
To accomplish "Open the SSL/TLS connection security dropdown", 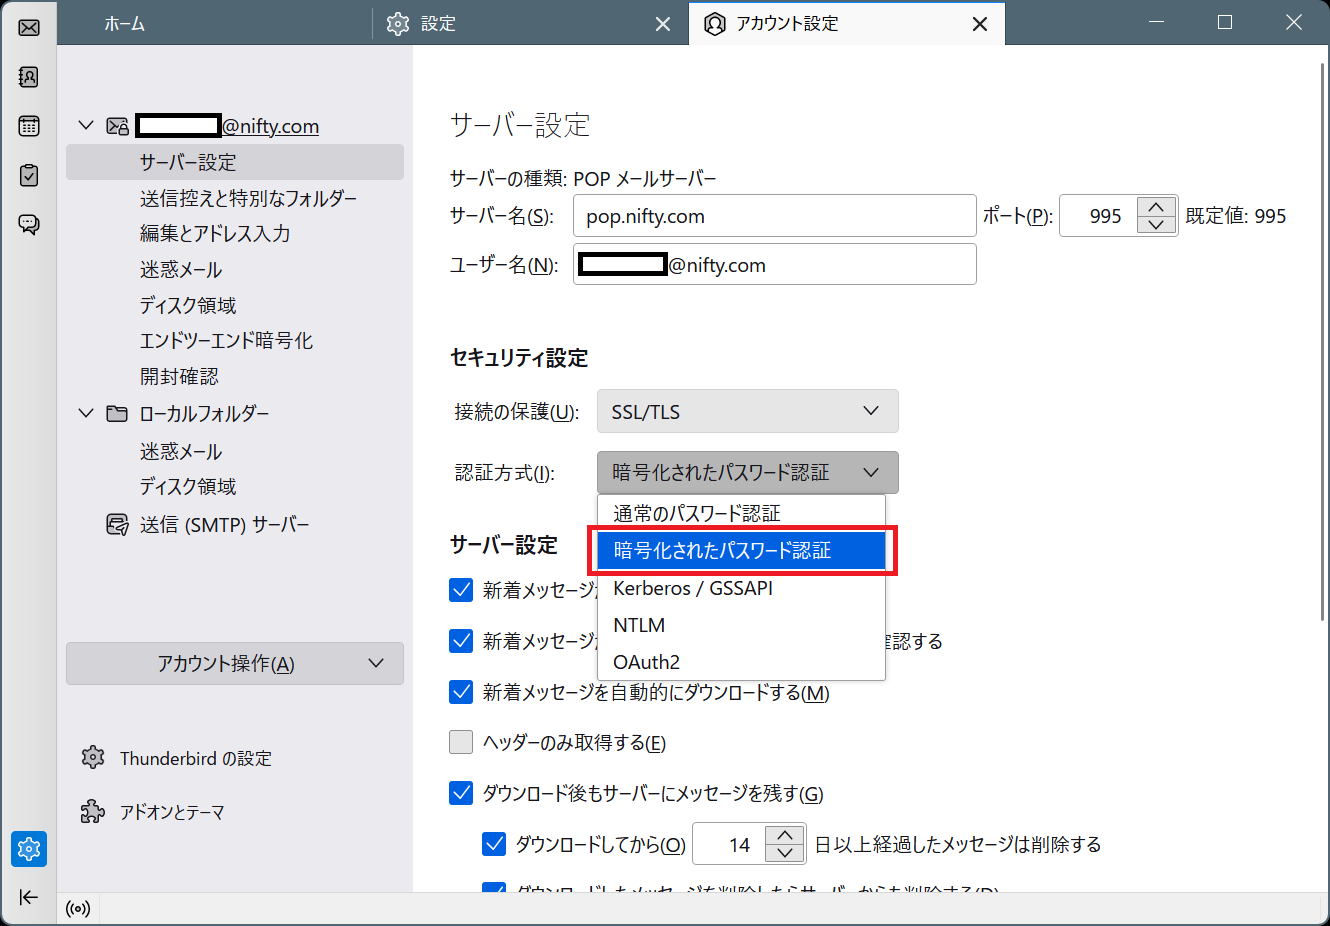I will click(x=747, y=411).
